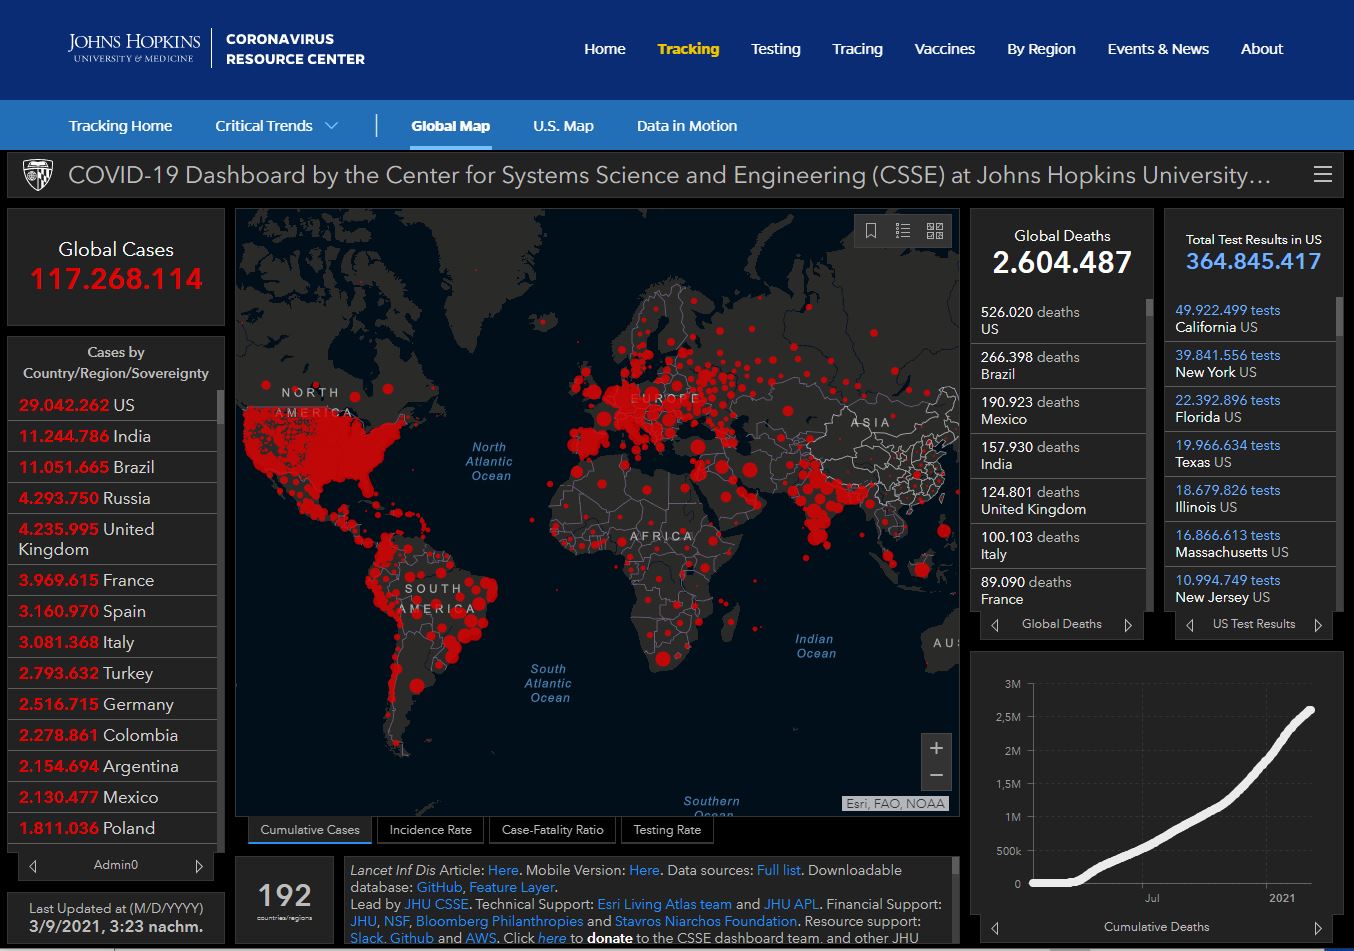The height and width of the screenshot is (951, 1354).
Task: Select Poland row in cases list
Action: pyautogui.click(x=112, y=828)
